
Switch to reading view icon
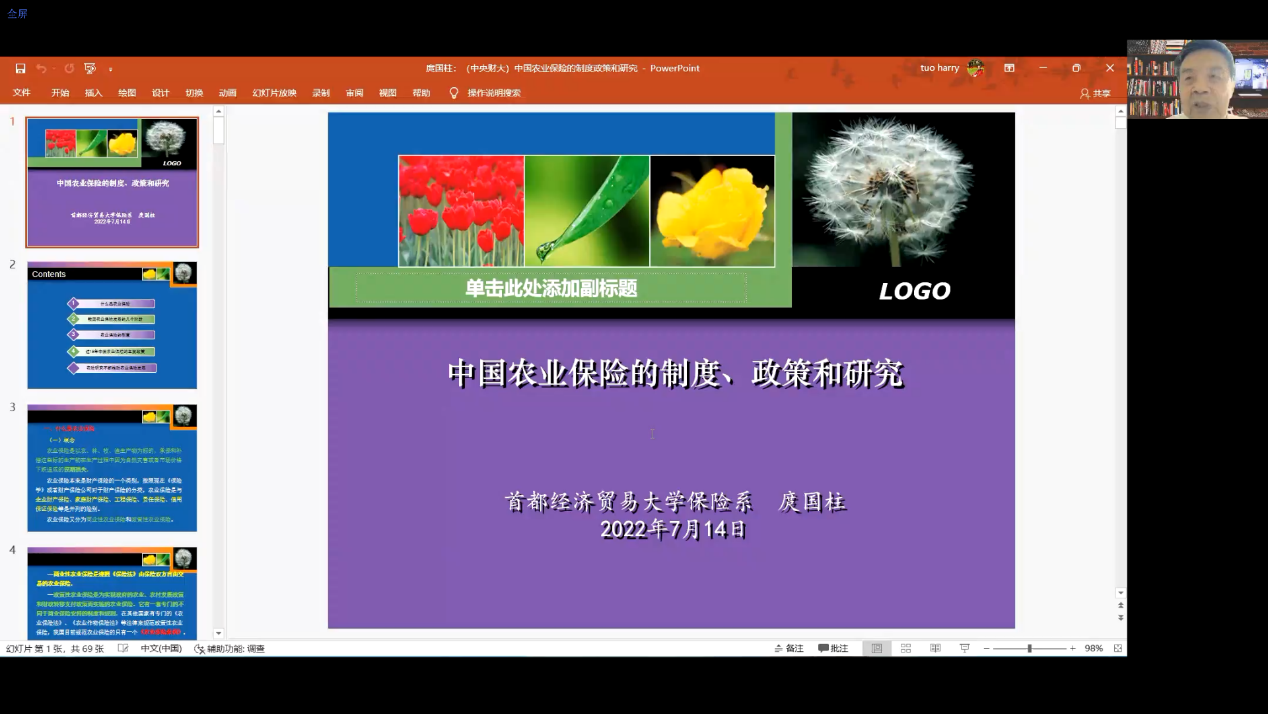point(935,648)
